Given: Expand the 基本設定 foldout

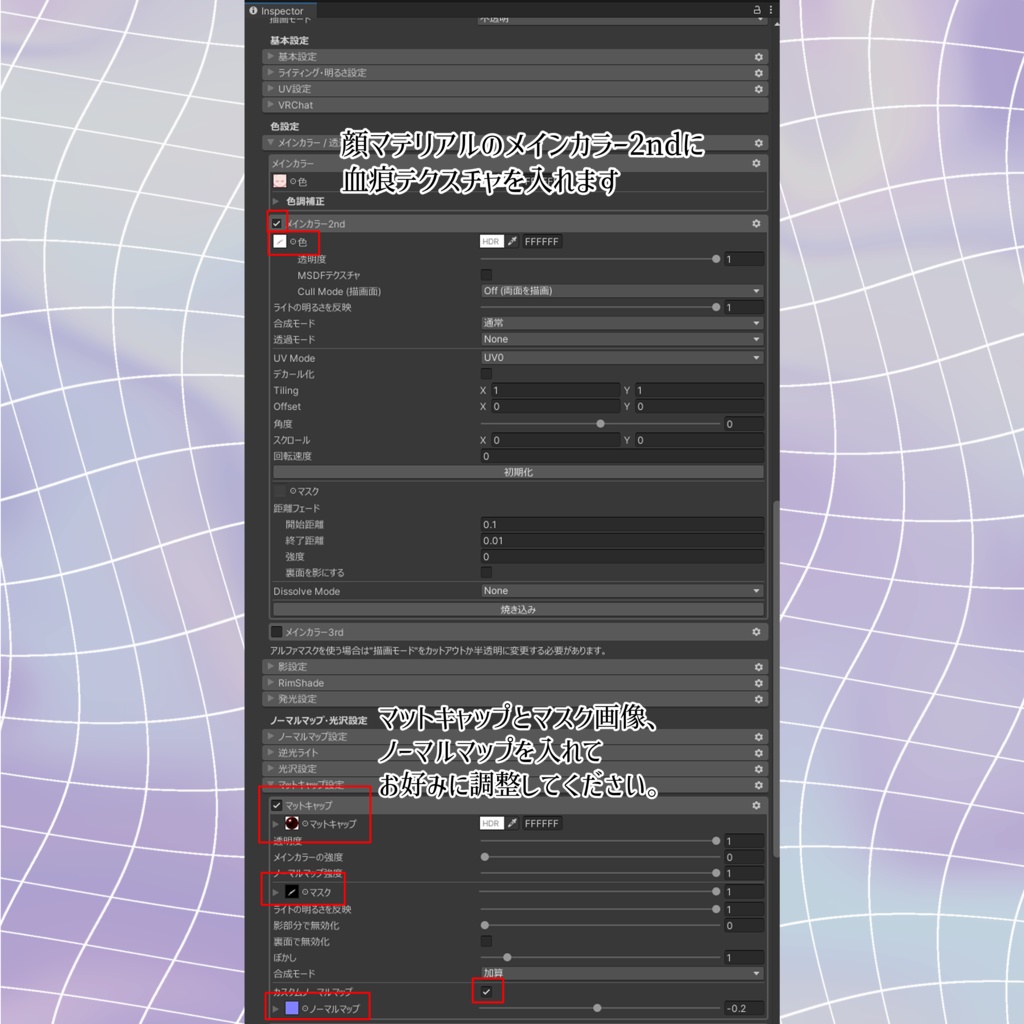Looking at the screenshot, I should point(270,57).
